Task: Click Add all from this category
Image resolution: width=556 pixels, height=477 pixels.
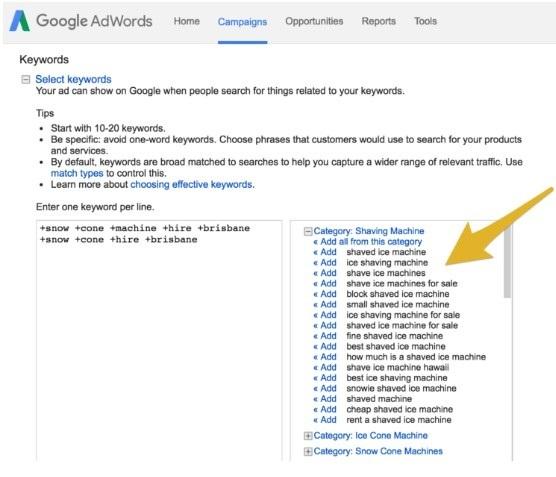Action: tap(368, 242)
